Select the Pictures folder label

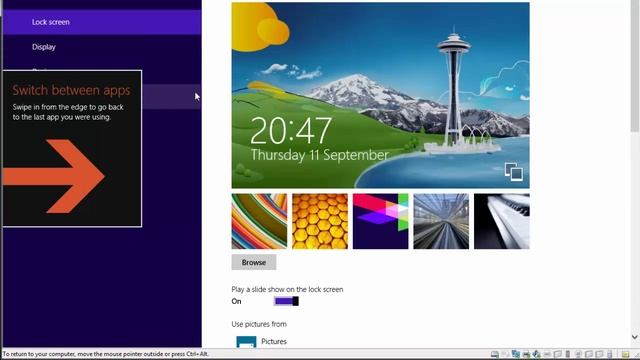[x=274, y=341]
